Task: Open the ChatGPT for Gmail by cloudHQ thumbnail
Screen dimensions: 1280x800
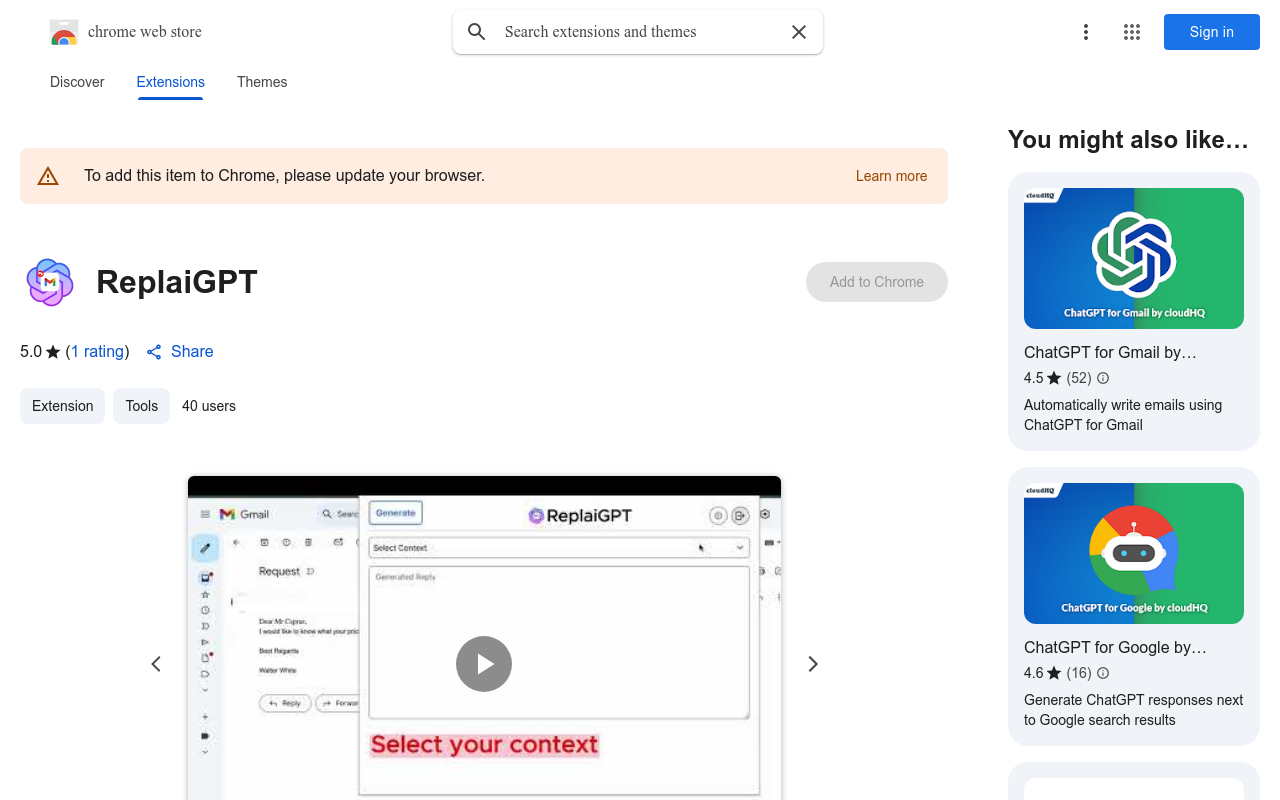Action: (x=1134, y=258)
